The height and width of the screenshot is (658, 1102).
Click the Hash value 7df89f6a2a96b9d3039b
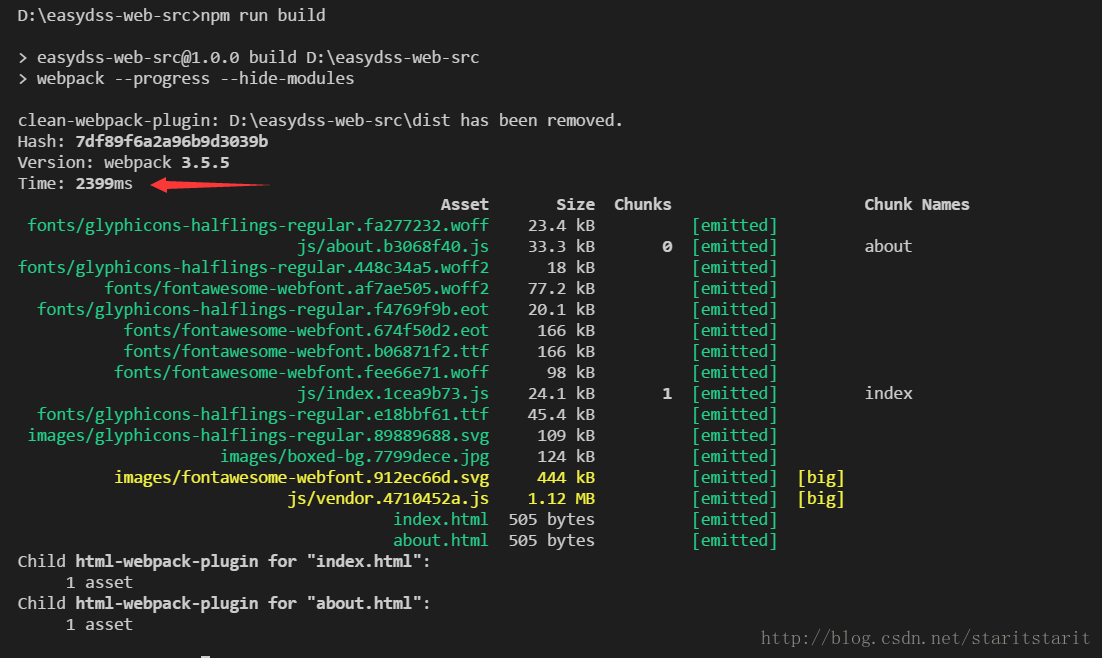pos(171,141)
